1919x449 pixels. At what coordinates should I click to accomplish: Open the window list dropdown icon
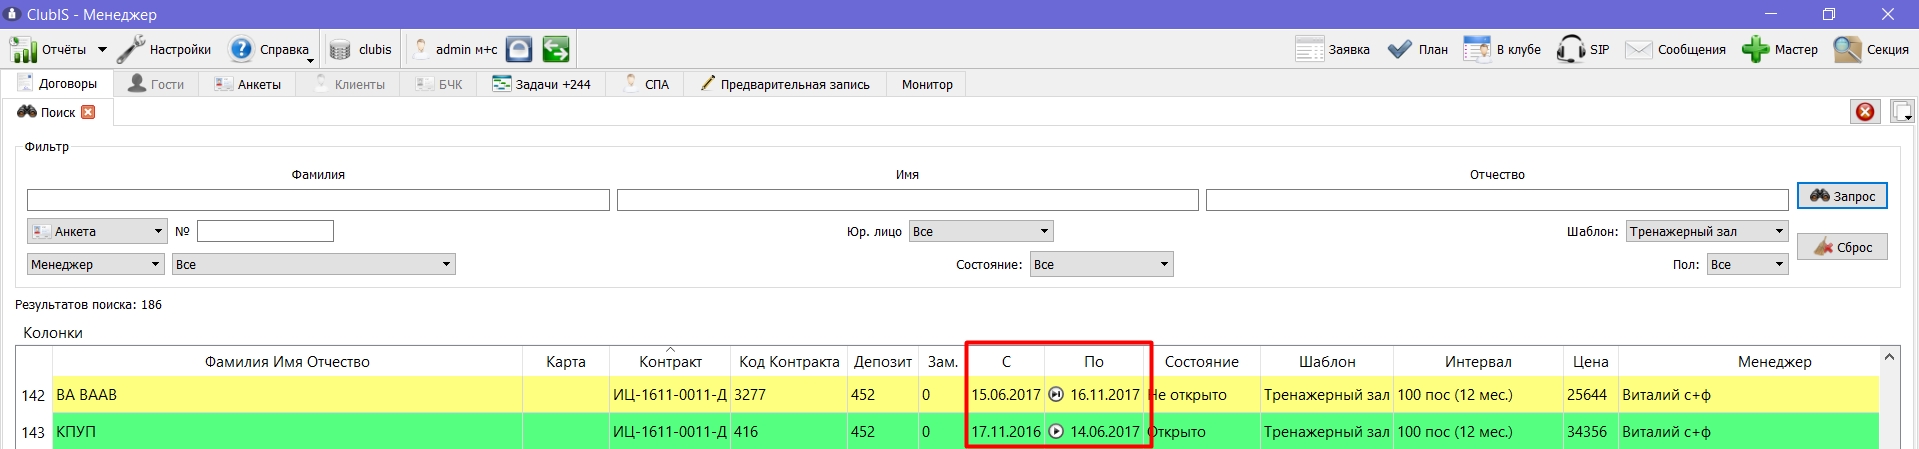(1902, 112)
